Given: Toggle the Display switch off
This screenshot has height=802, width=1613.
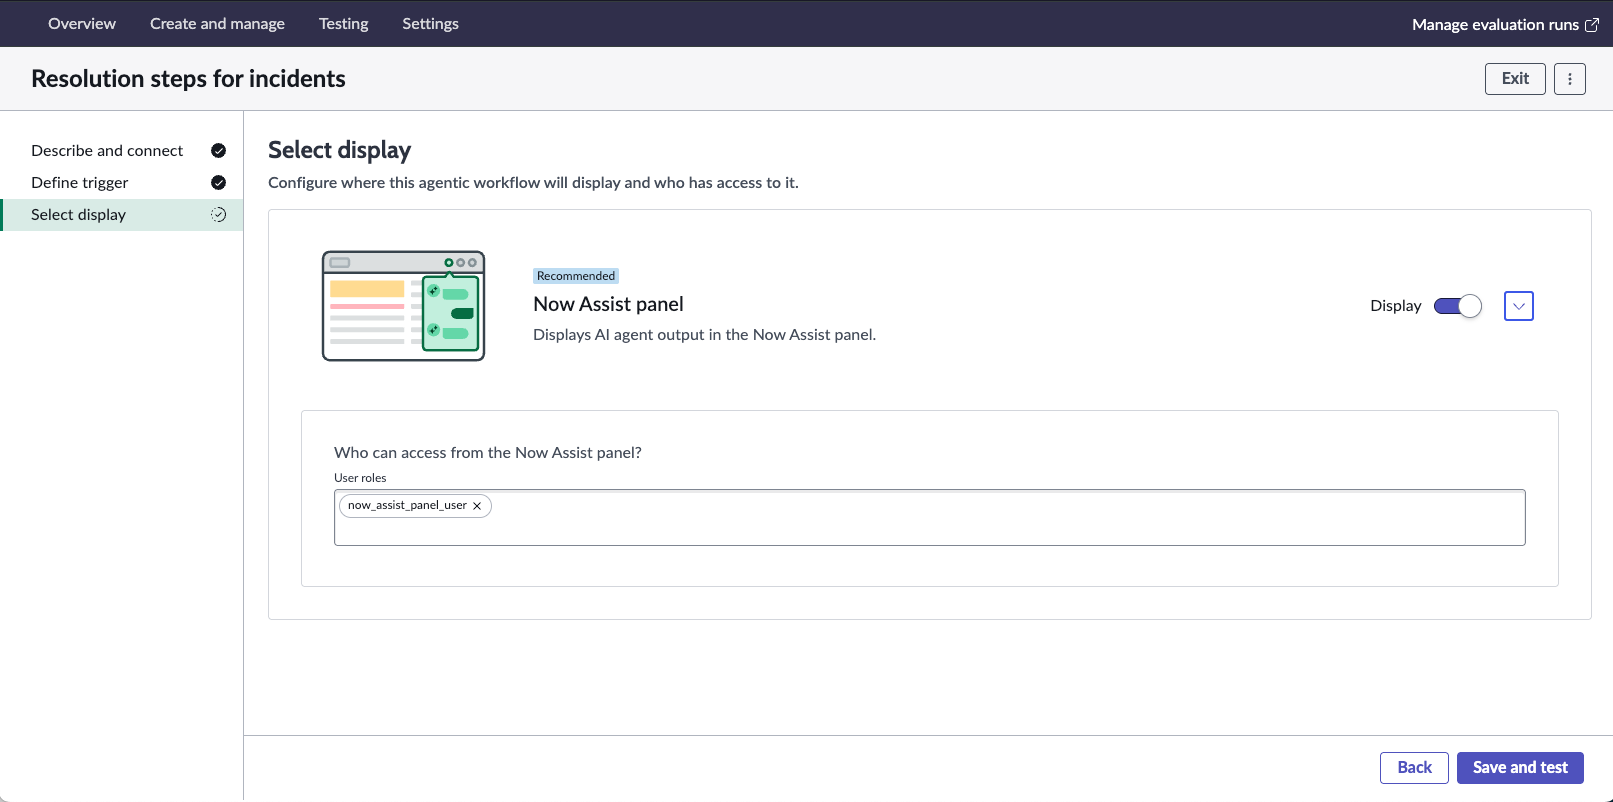Looking at the screenshot, I should pos(1458,306).
